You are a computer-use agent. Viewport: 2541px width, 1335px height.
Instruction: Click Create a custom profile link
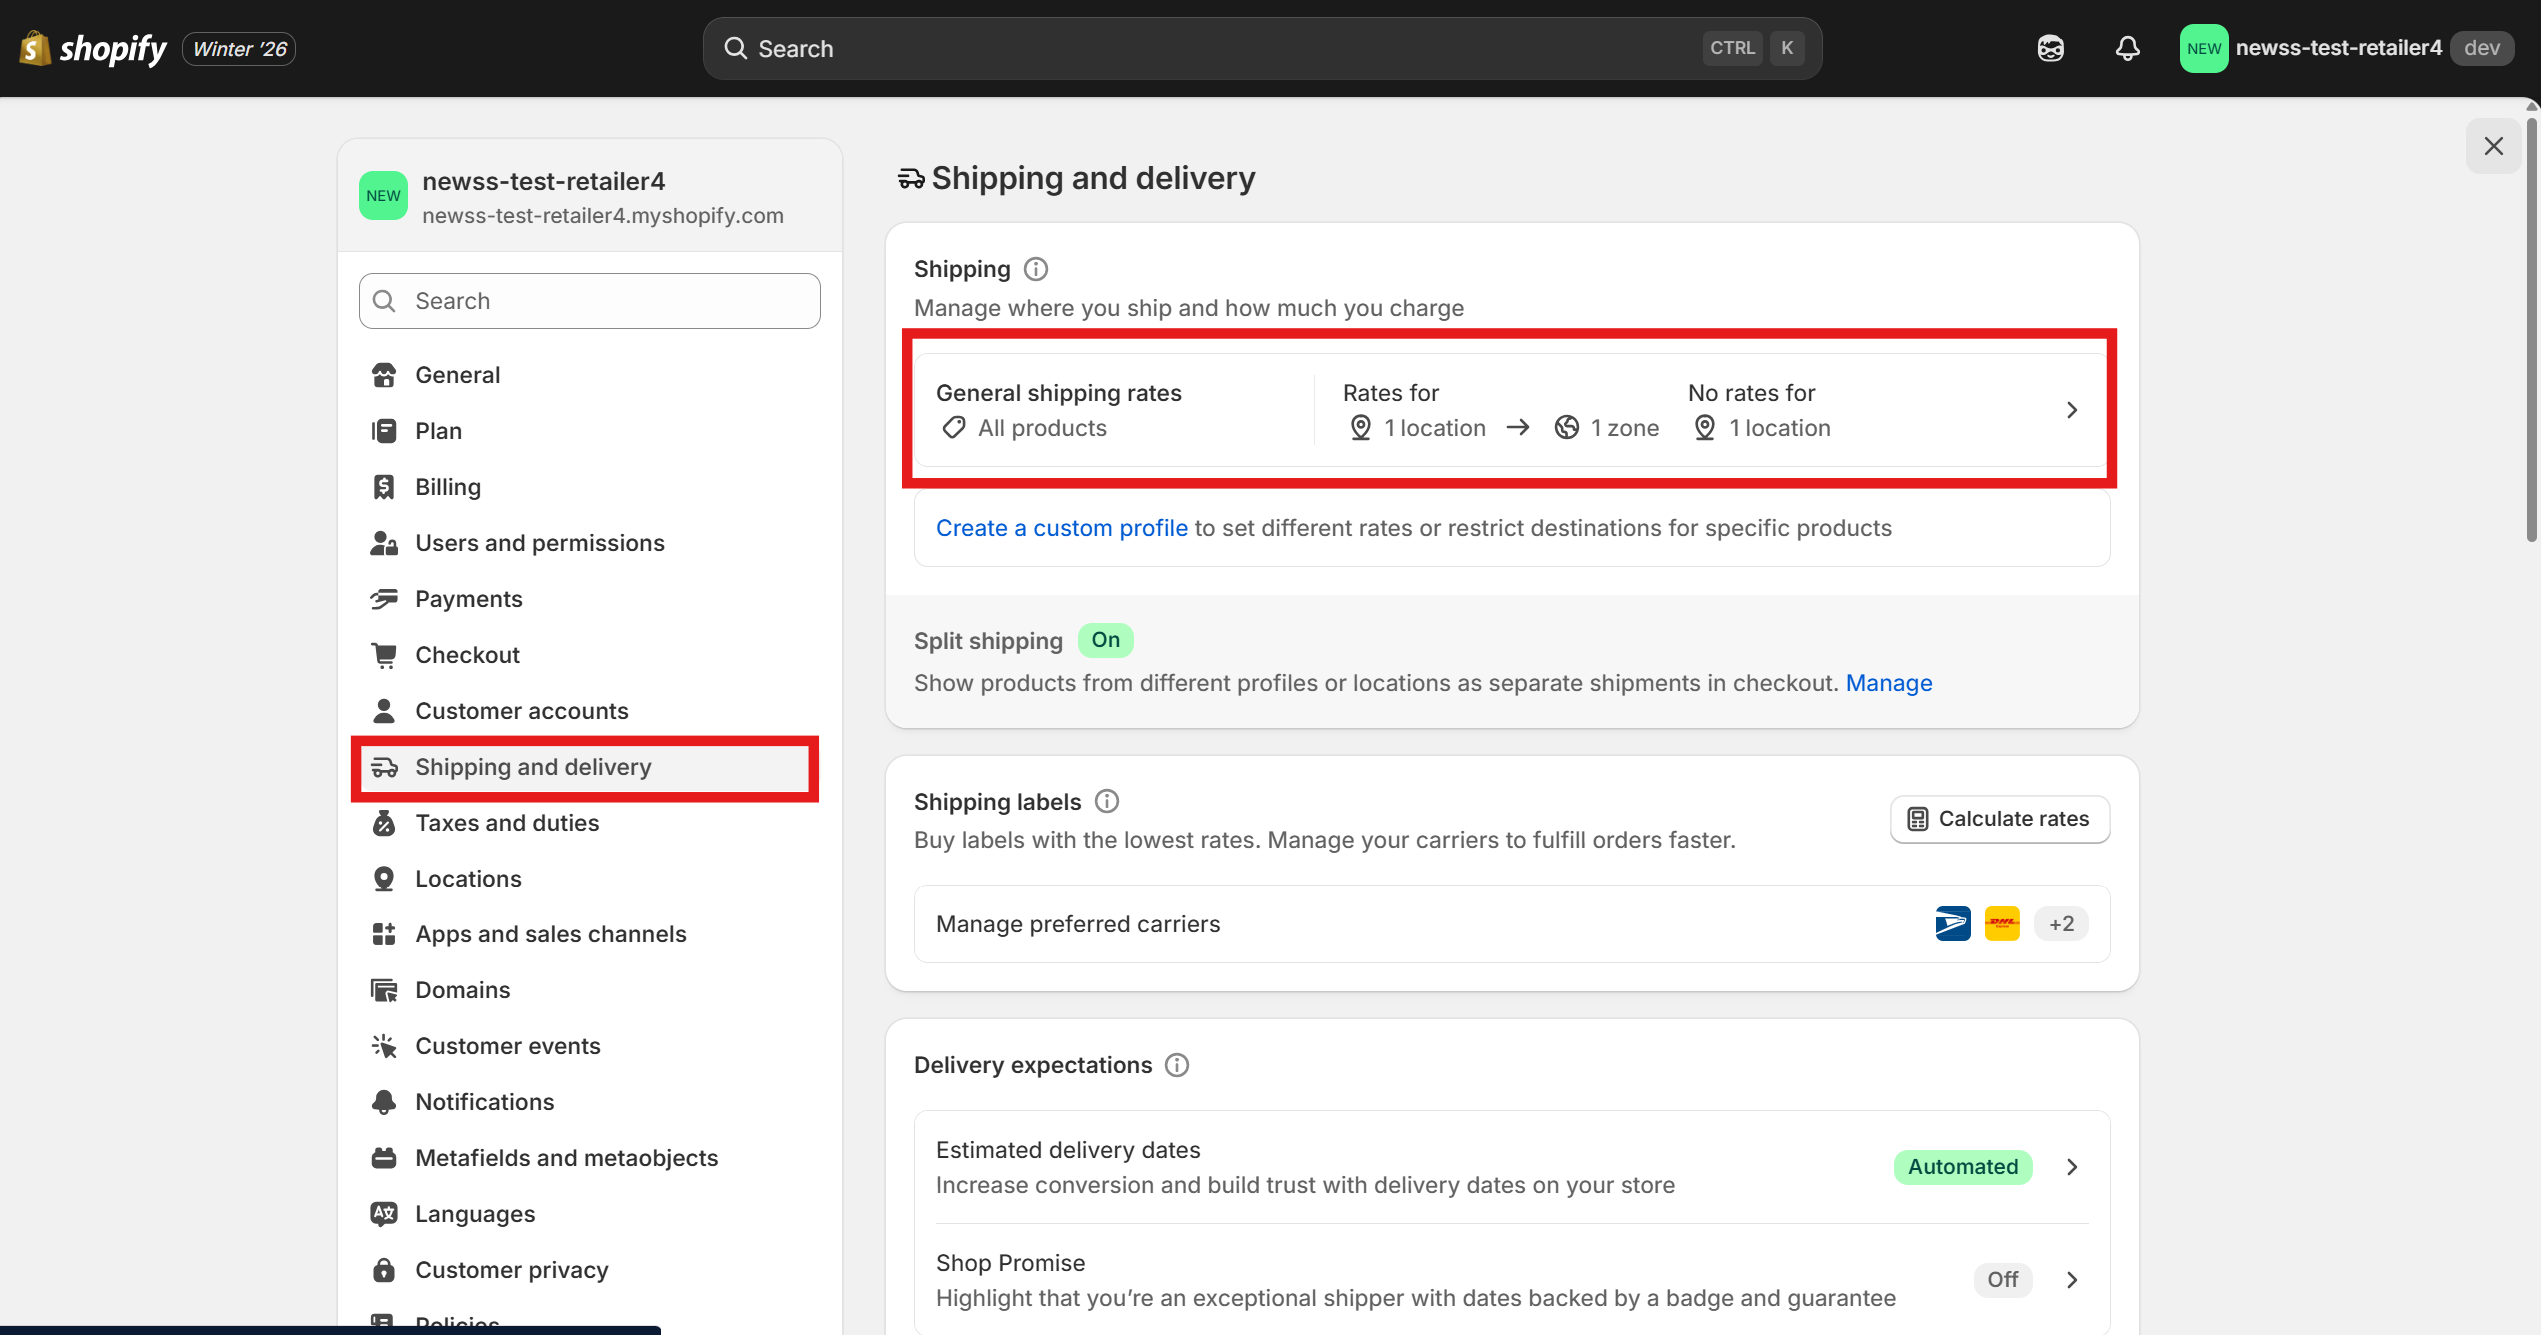coord(1061,528)
